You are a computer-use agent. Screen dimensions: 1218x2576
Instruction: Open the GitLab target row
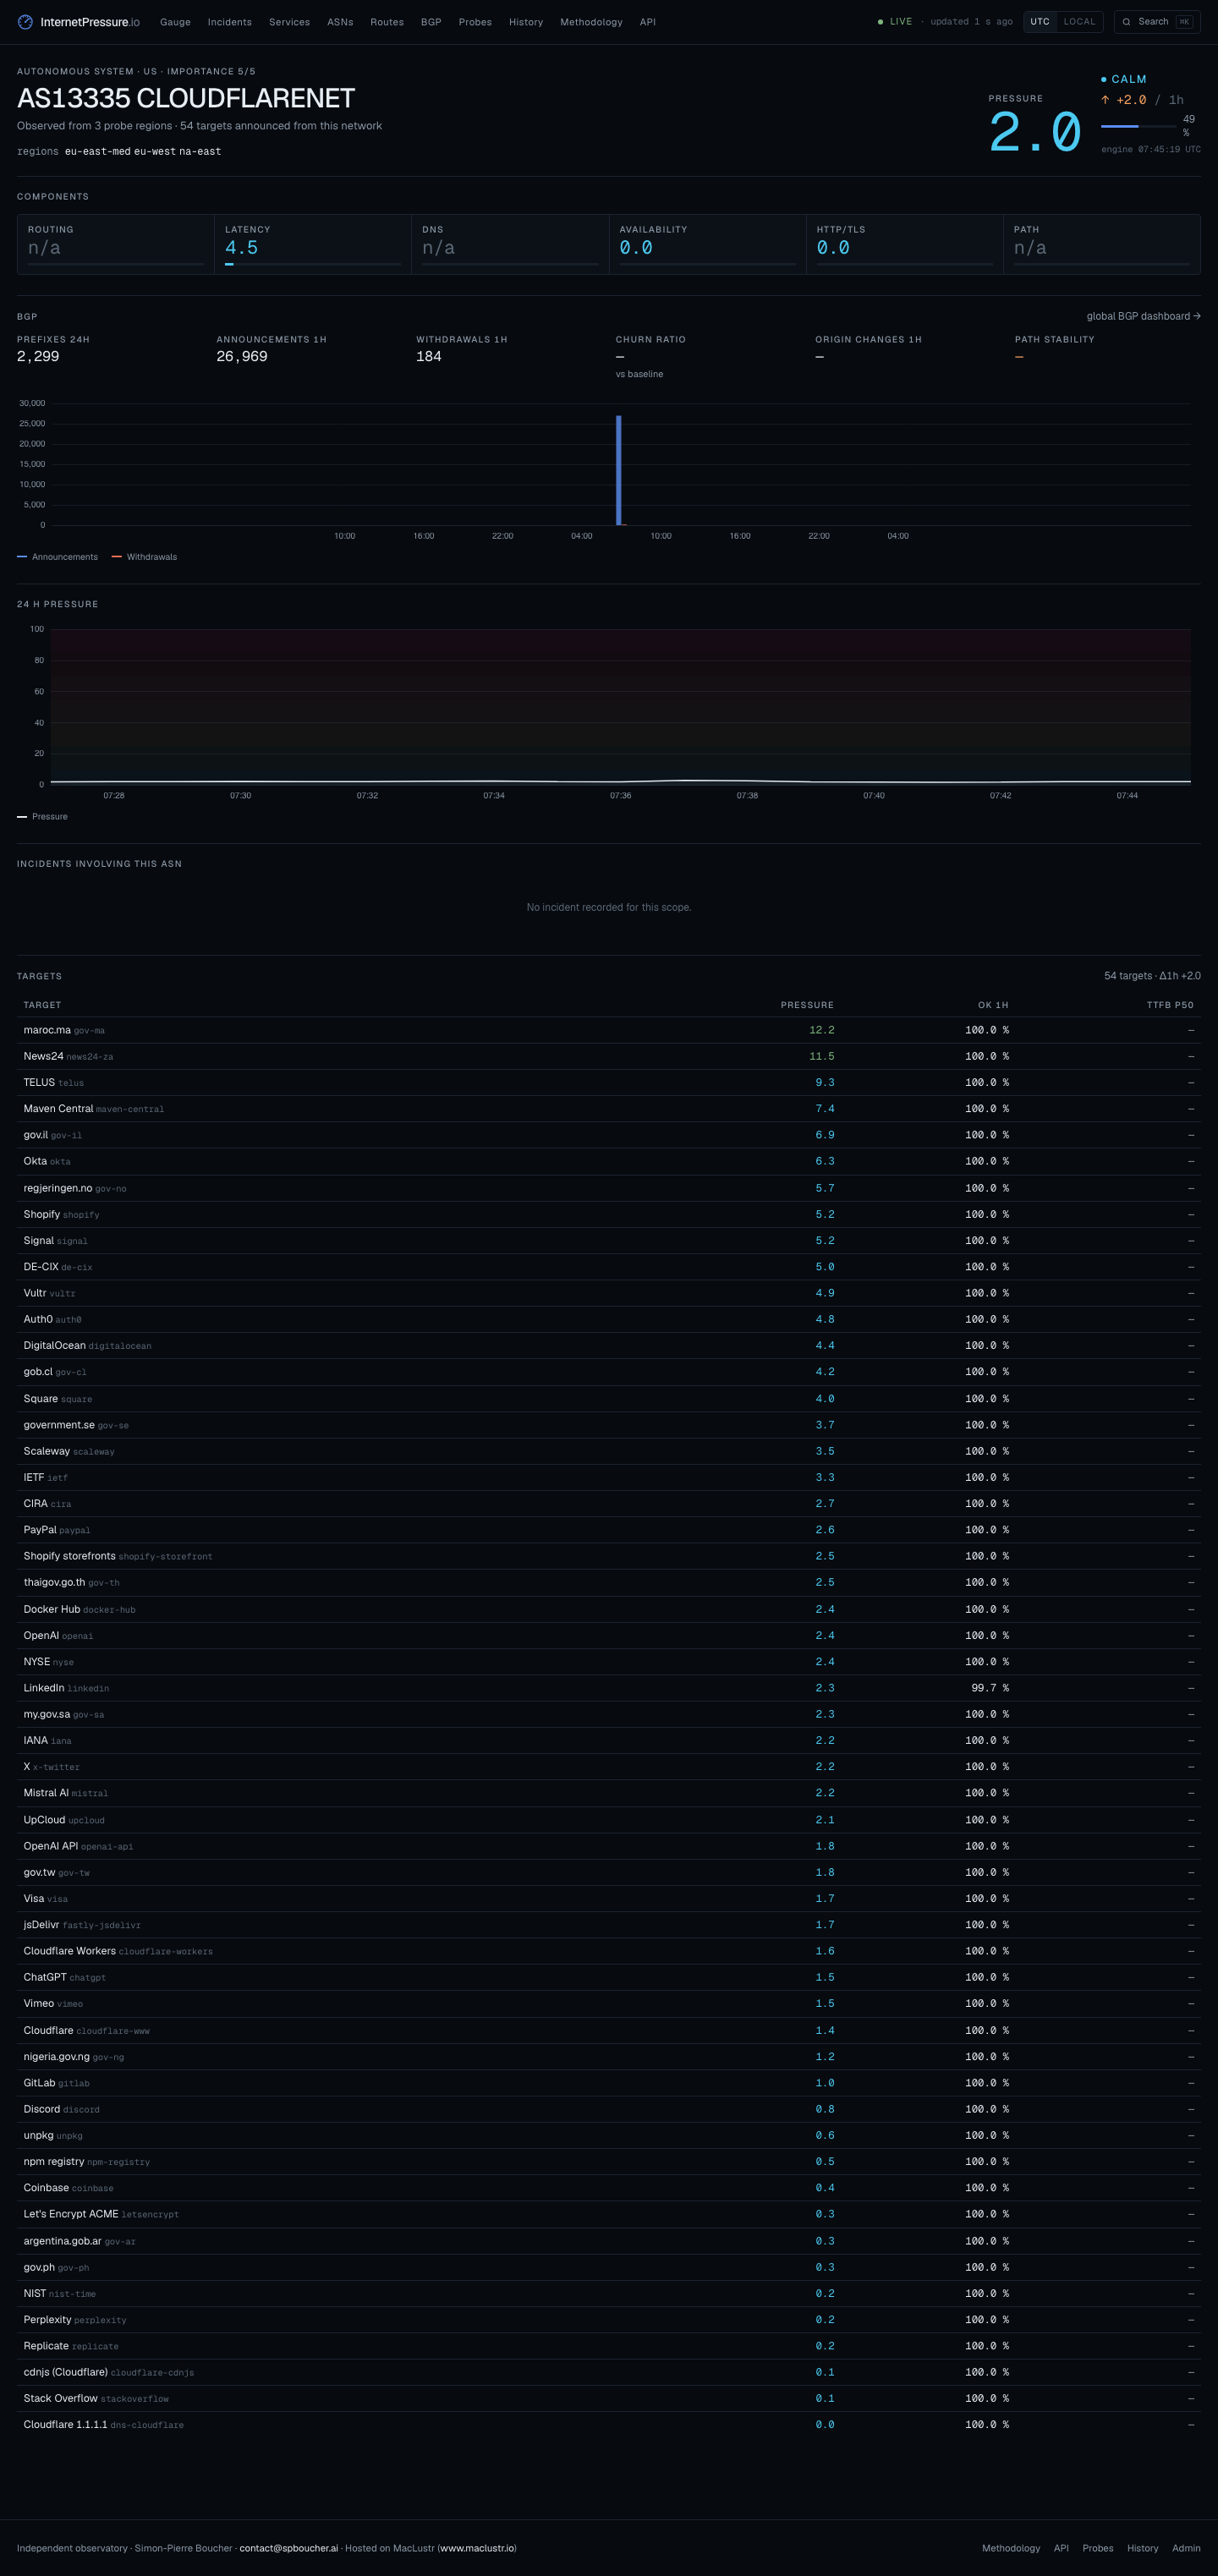[x=608, y=2083]
